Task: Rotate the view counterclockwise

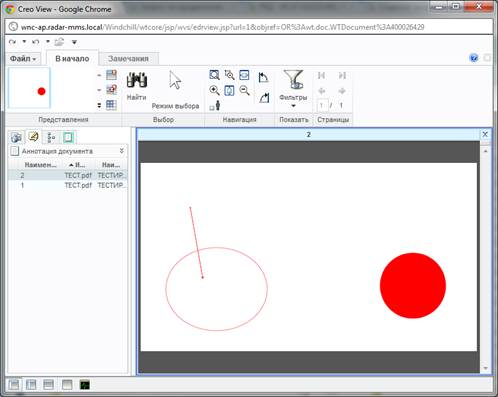Action: click(x=263, y=77)
